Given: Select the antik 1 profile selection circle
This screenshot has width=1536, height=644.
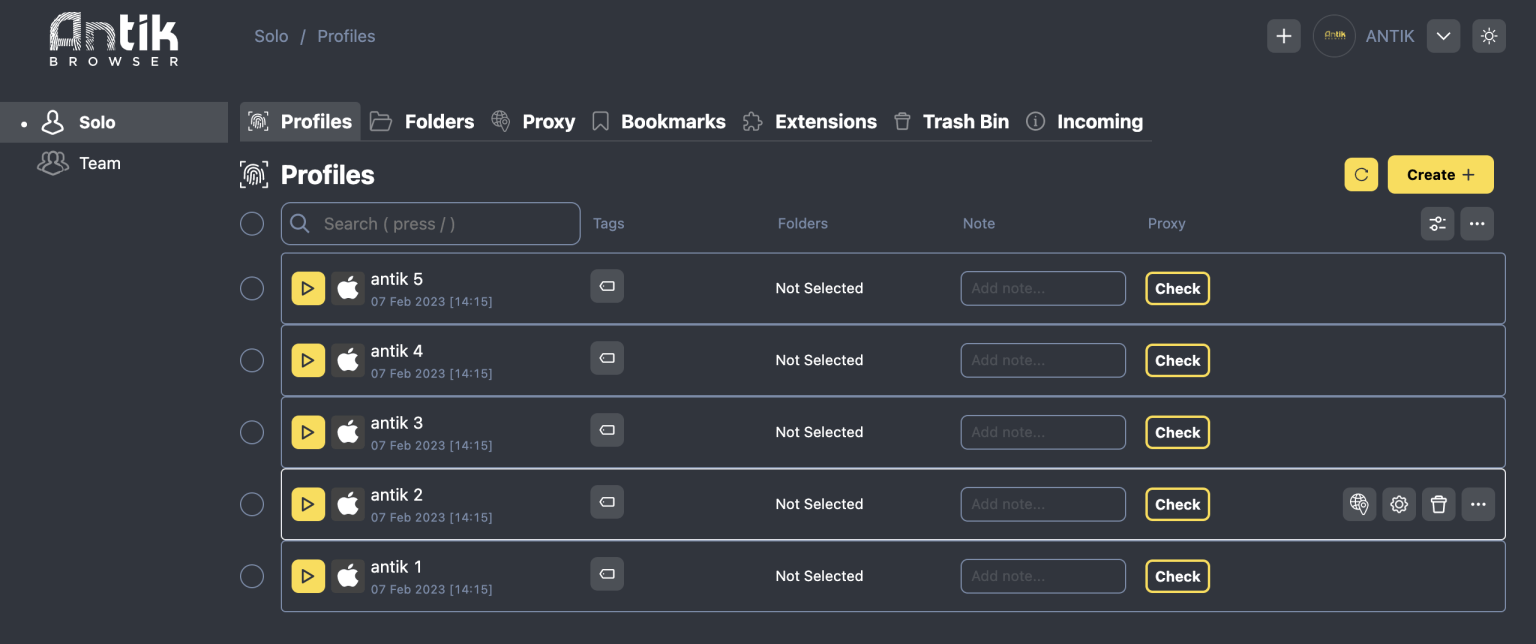Looking at the screenshot, I should (251, 576).
